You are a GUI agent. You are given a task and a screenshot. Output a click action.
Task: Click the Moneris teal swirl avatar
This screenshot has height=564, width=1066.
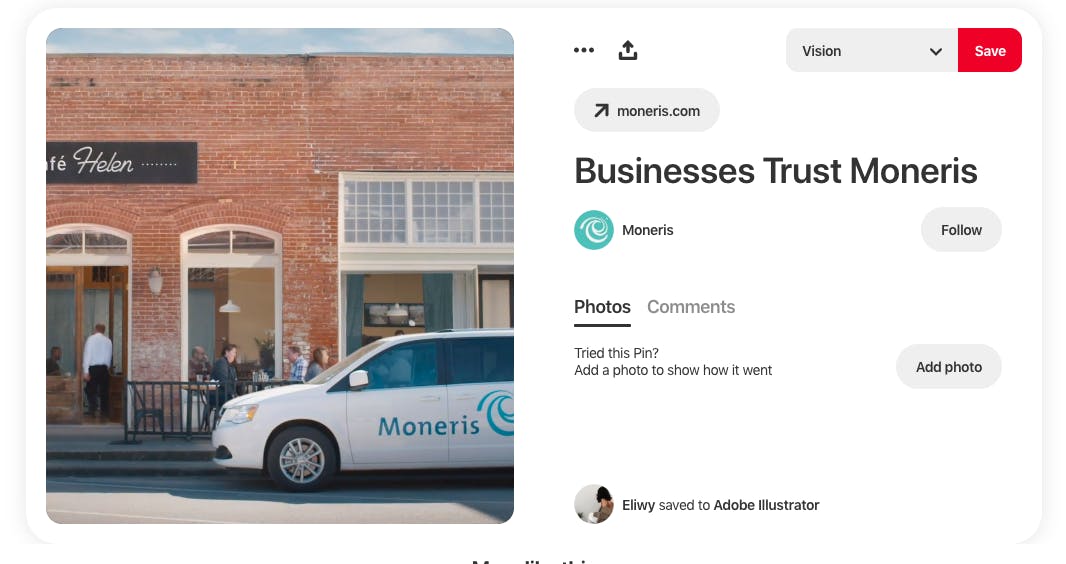click(594, 230)
